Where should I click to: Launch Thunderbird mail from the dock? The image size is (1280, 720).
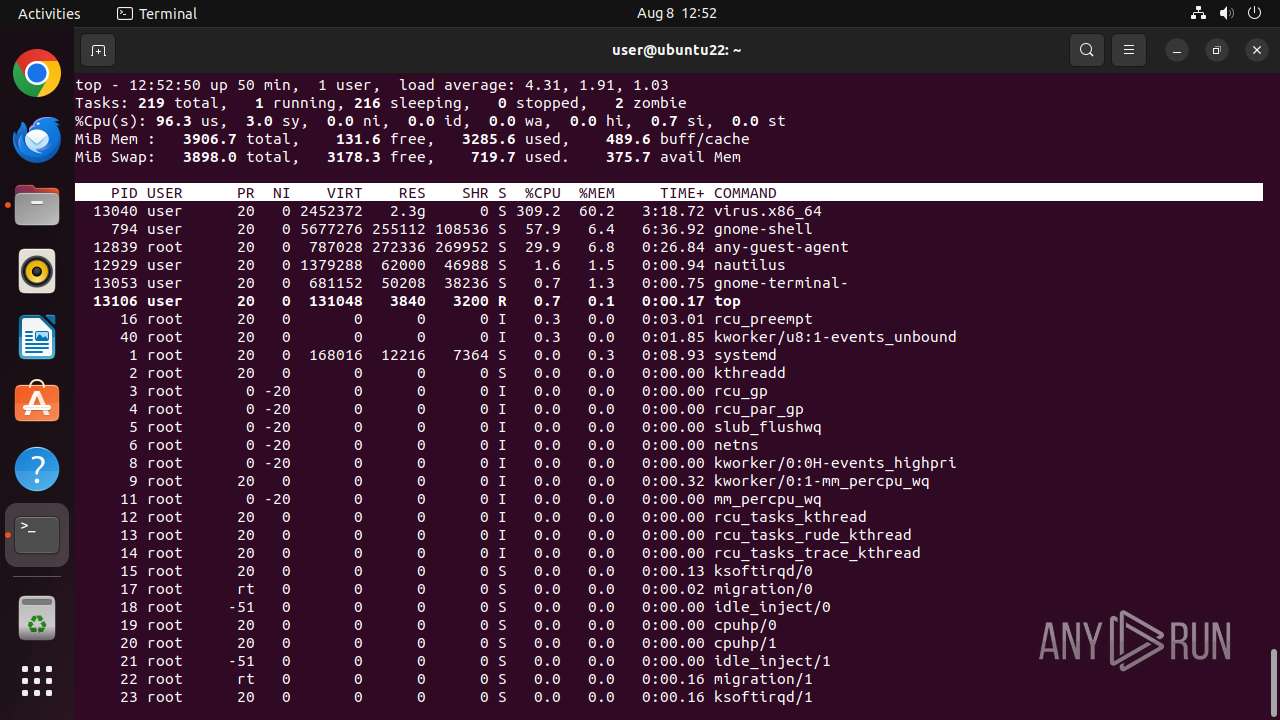[37, 139]
